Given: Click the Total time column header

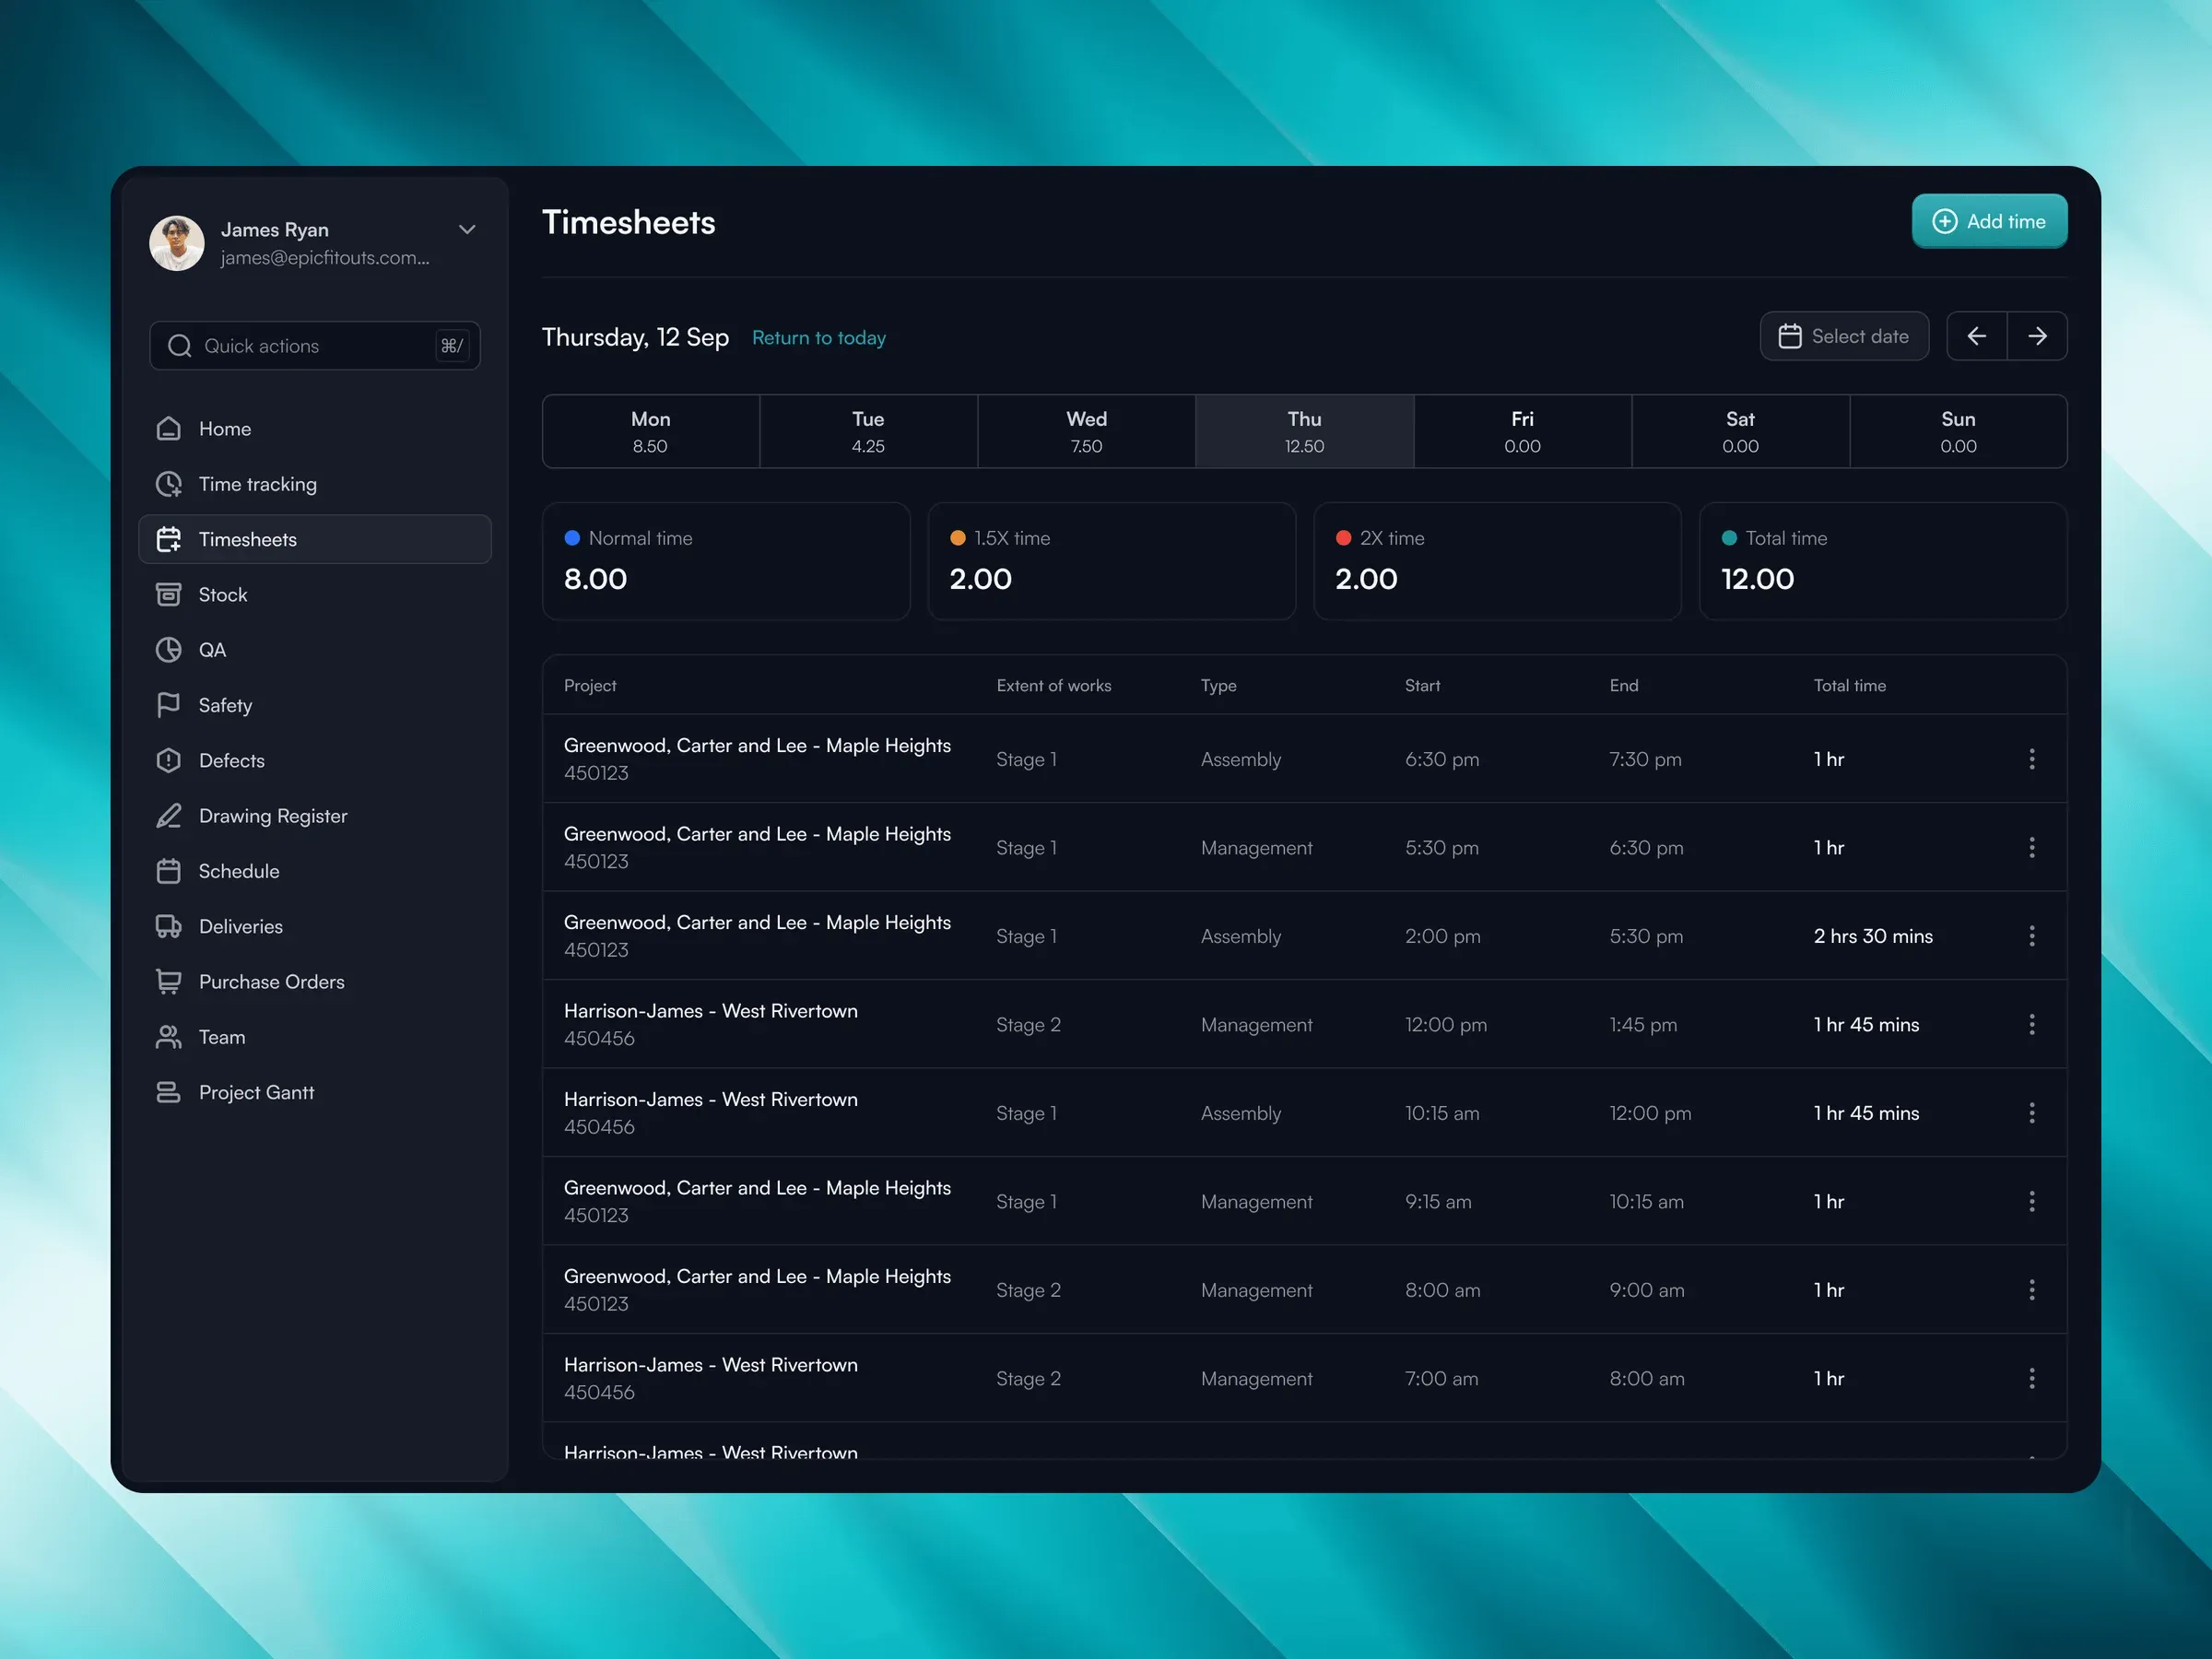Looking at the screenshot, I should pyautogui.click(x=1850, y=686).
